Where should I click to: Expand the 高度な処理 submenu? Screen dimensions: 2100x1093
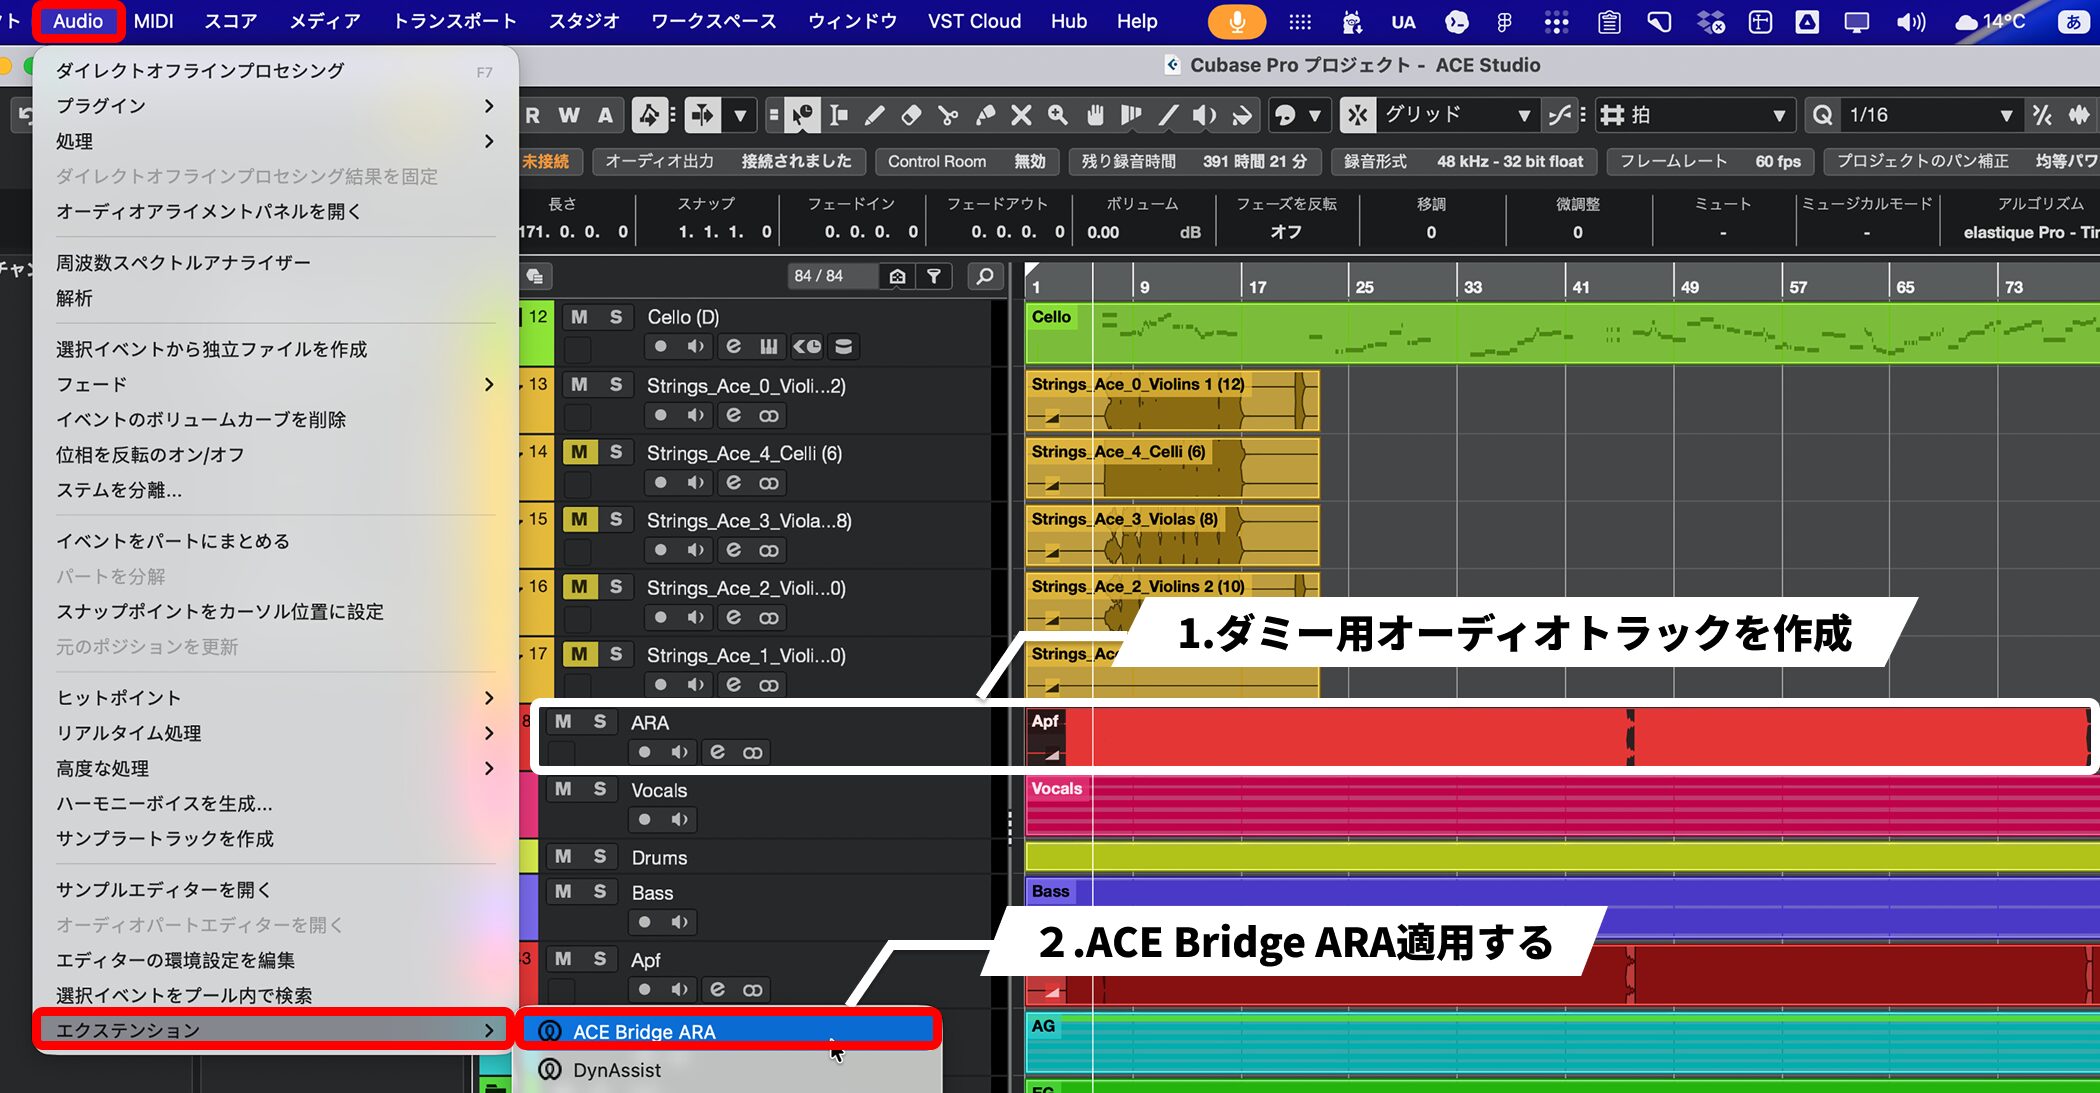pyautogui.click(x=275, y=768)
